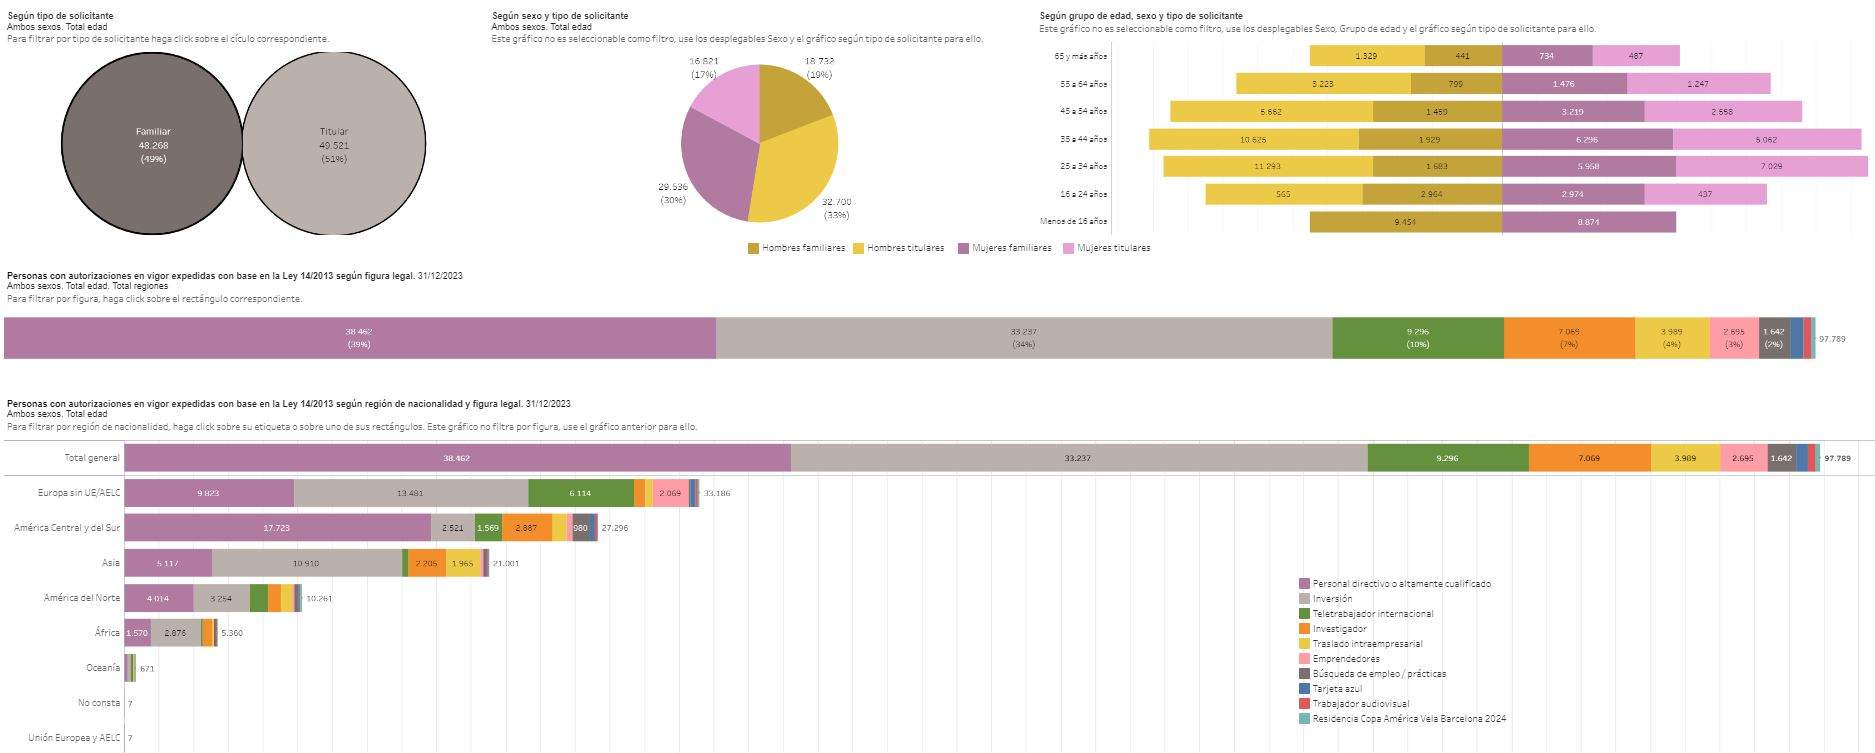Select the 38.462 (39%) segment in figura legal bar

click(360, 338)
